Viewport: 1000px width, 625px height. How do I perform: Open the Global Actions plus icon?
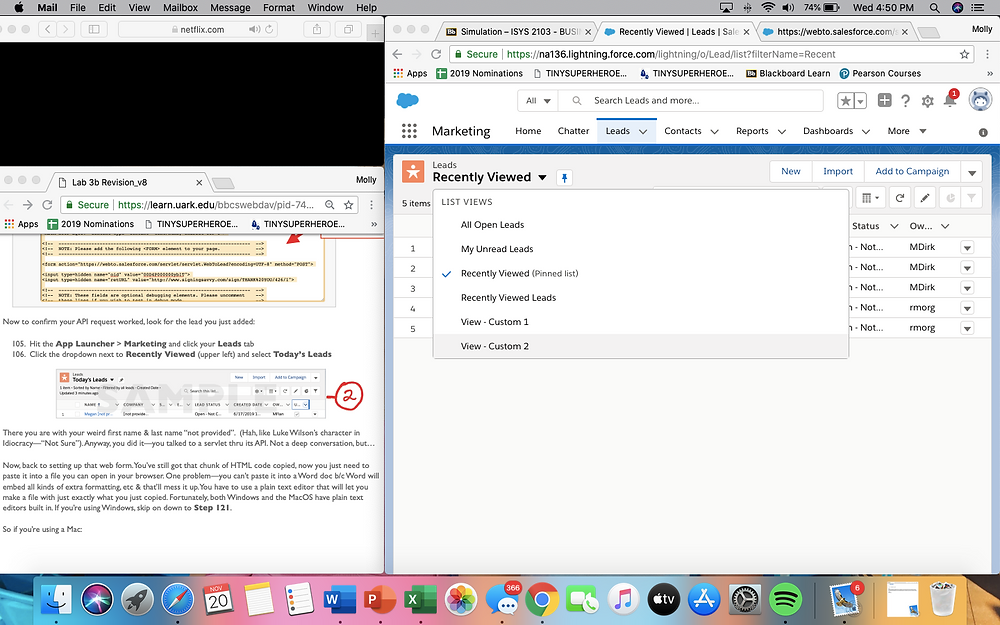click(884, 100)
